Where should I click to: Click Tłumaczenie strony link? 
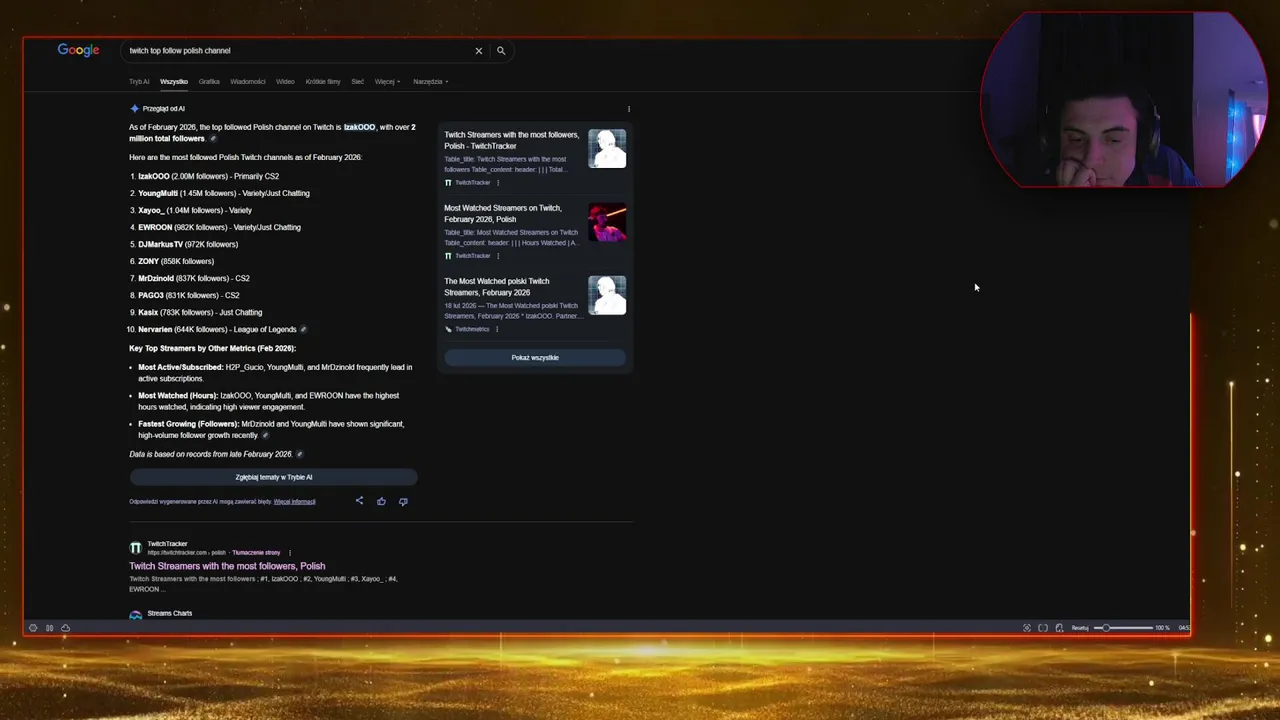click(256, 553)
